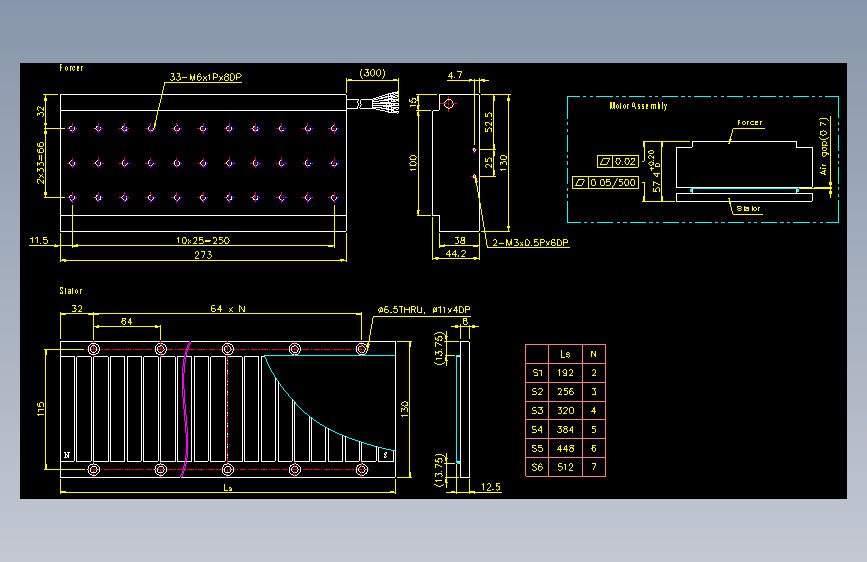Screen dimensions: 867x562
Task: Click the S6 row label
Action: (537, 467)
